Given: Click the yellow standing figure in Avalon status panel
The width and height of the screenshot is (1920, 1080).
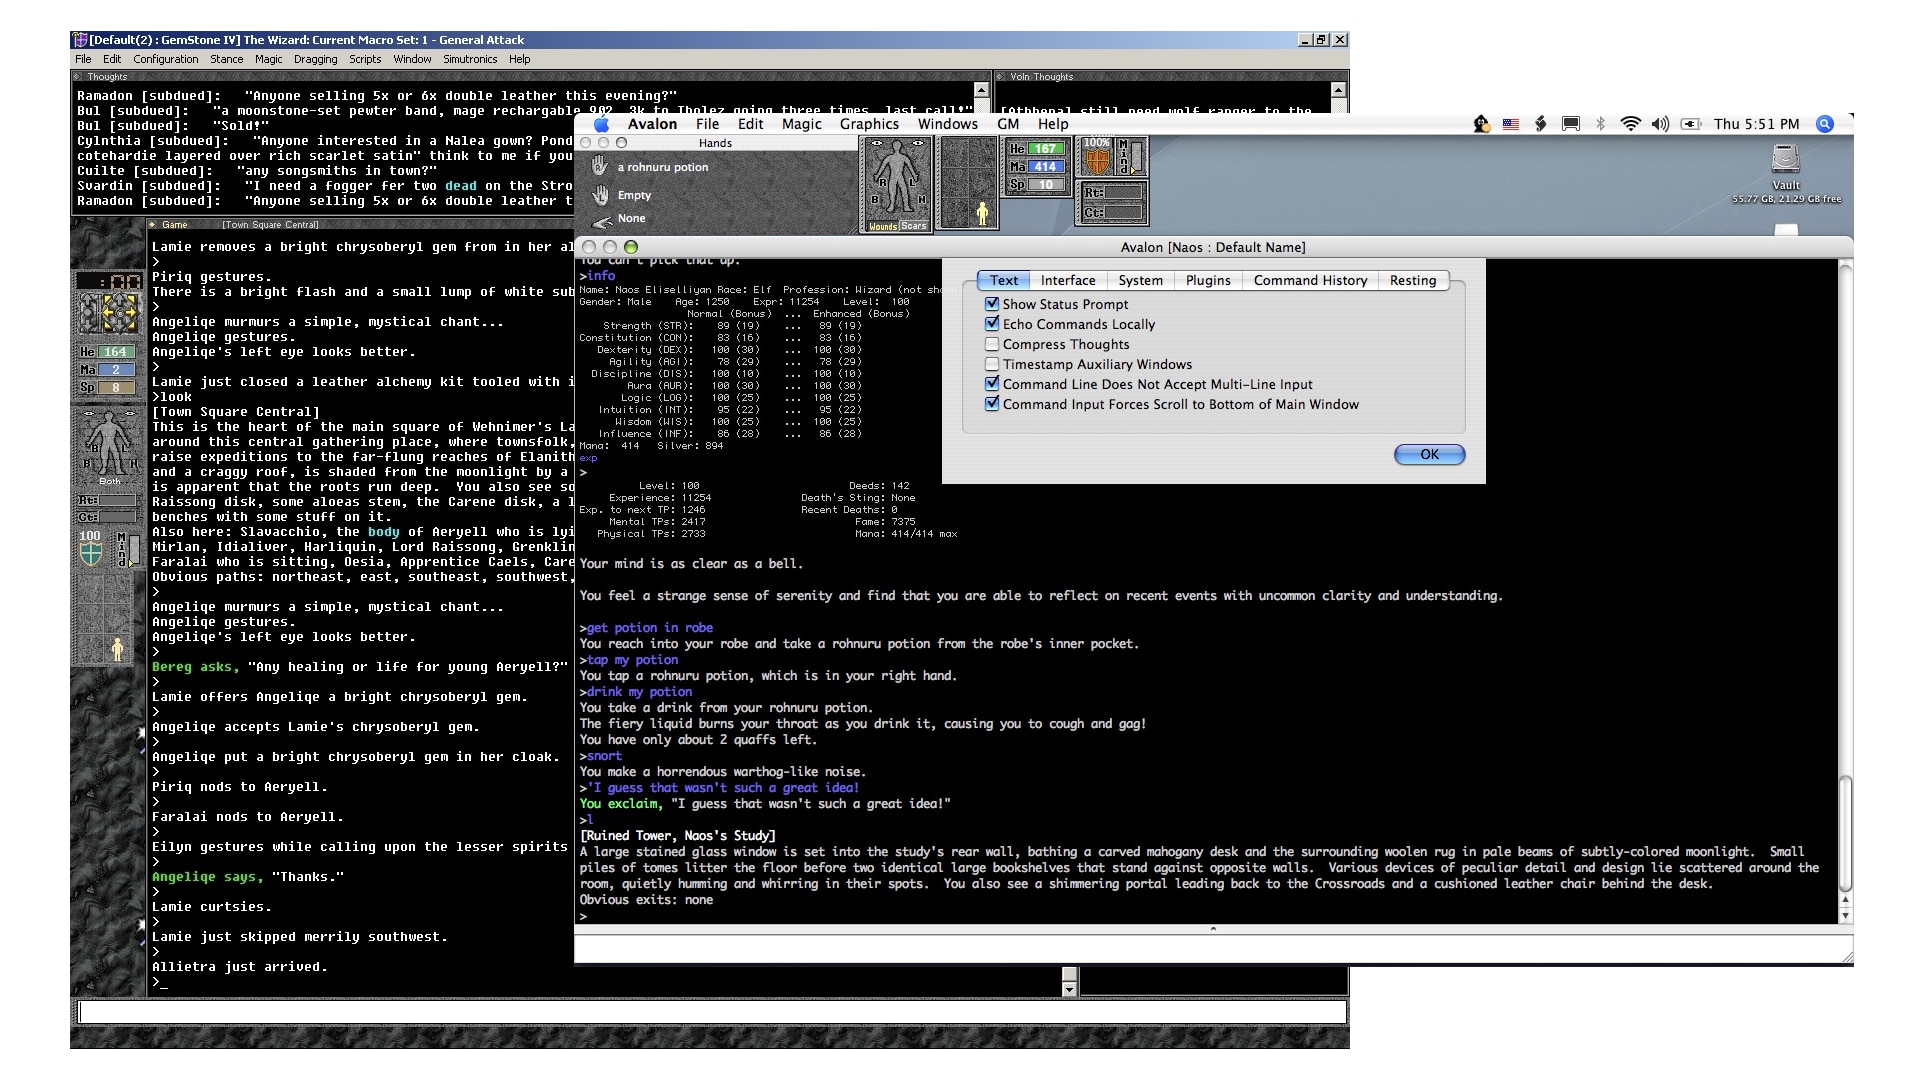Looking at the screenshot, I should pyautogui.click(x=982, y=213).
